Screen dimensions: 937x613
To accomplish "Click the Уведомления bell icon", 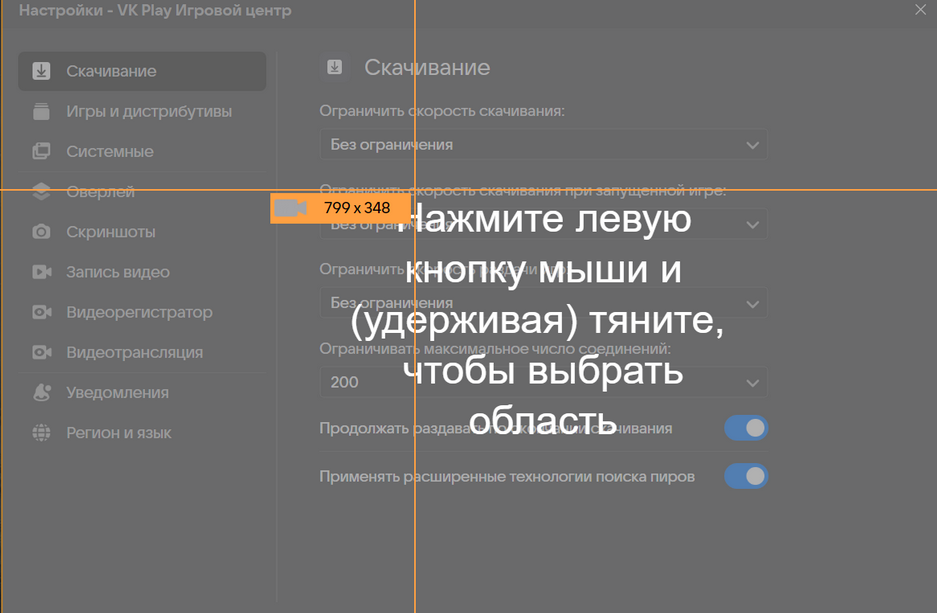I will [41, 393].
